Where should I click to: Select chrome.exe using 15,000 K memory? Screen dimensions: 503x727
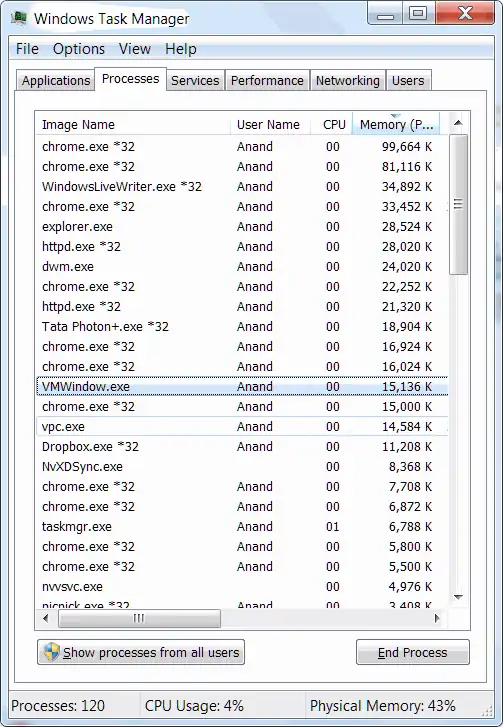pyautogui.click(x=242, y=406)
